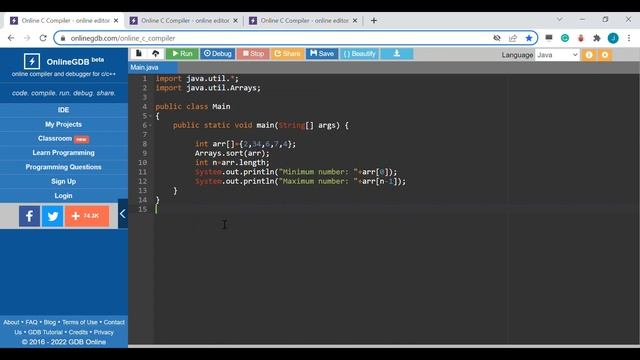Place cursor on empty line 15
The width and height of the screenshot is (640, 360).
tap(396, 209)
